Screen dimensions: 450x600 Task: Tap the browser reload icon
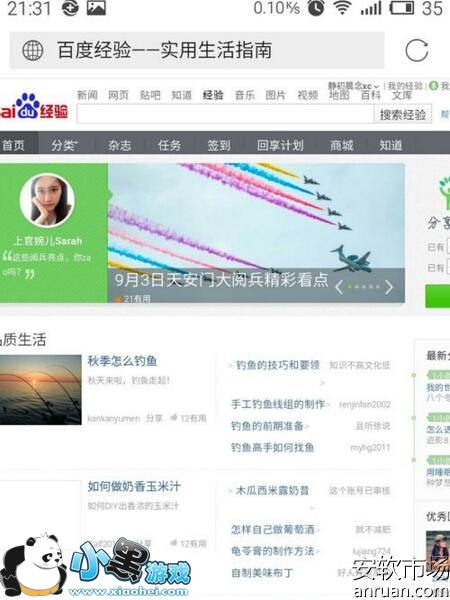(x=416, y=50)
